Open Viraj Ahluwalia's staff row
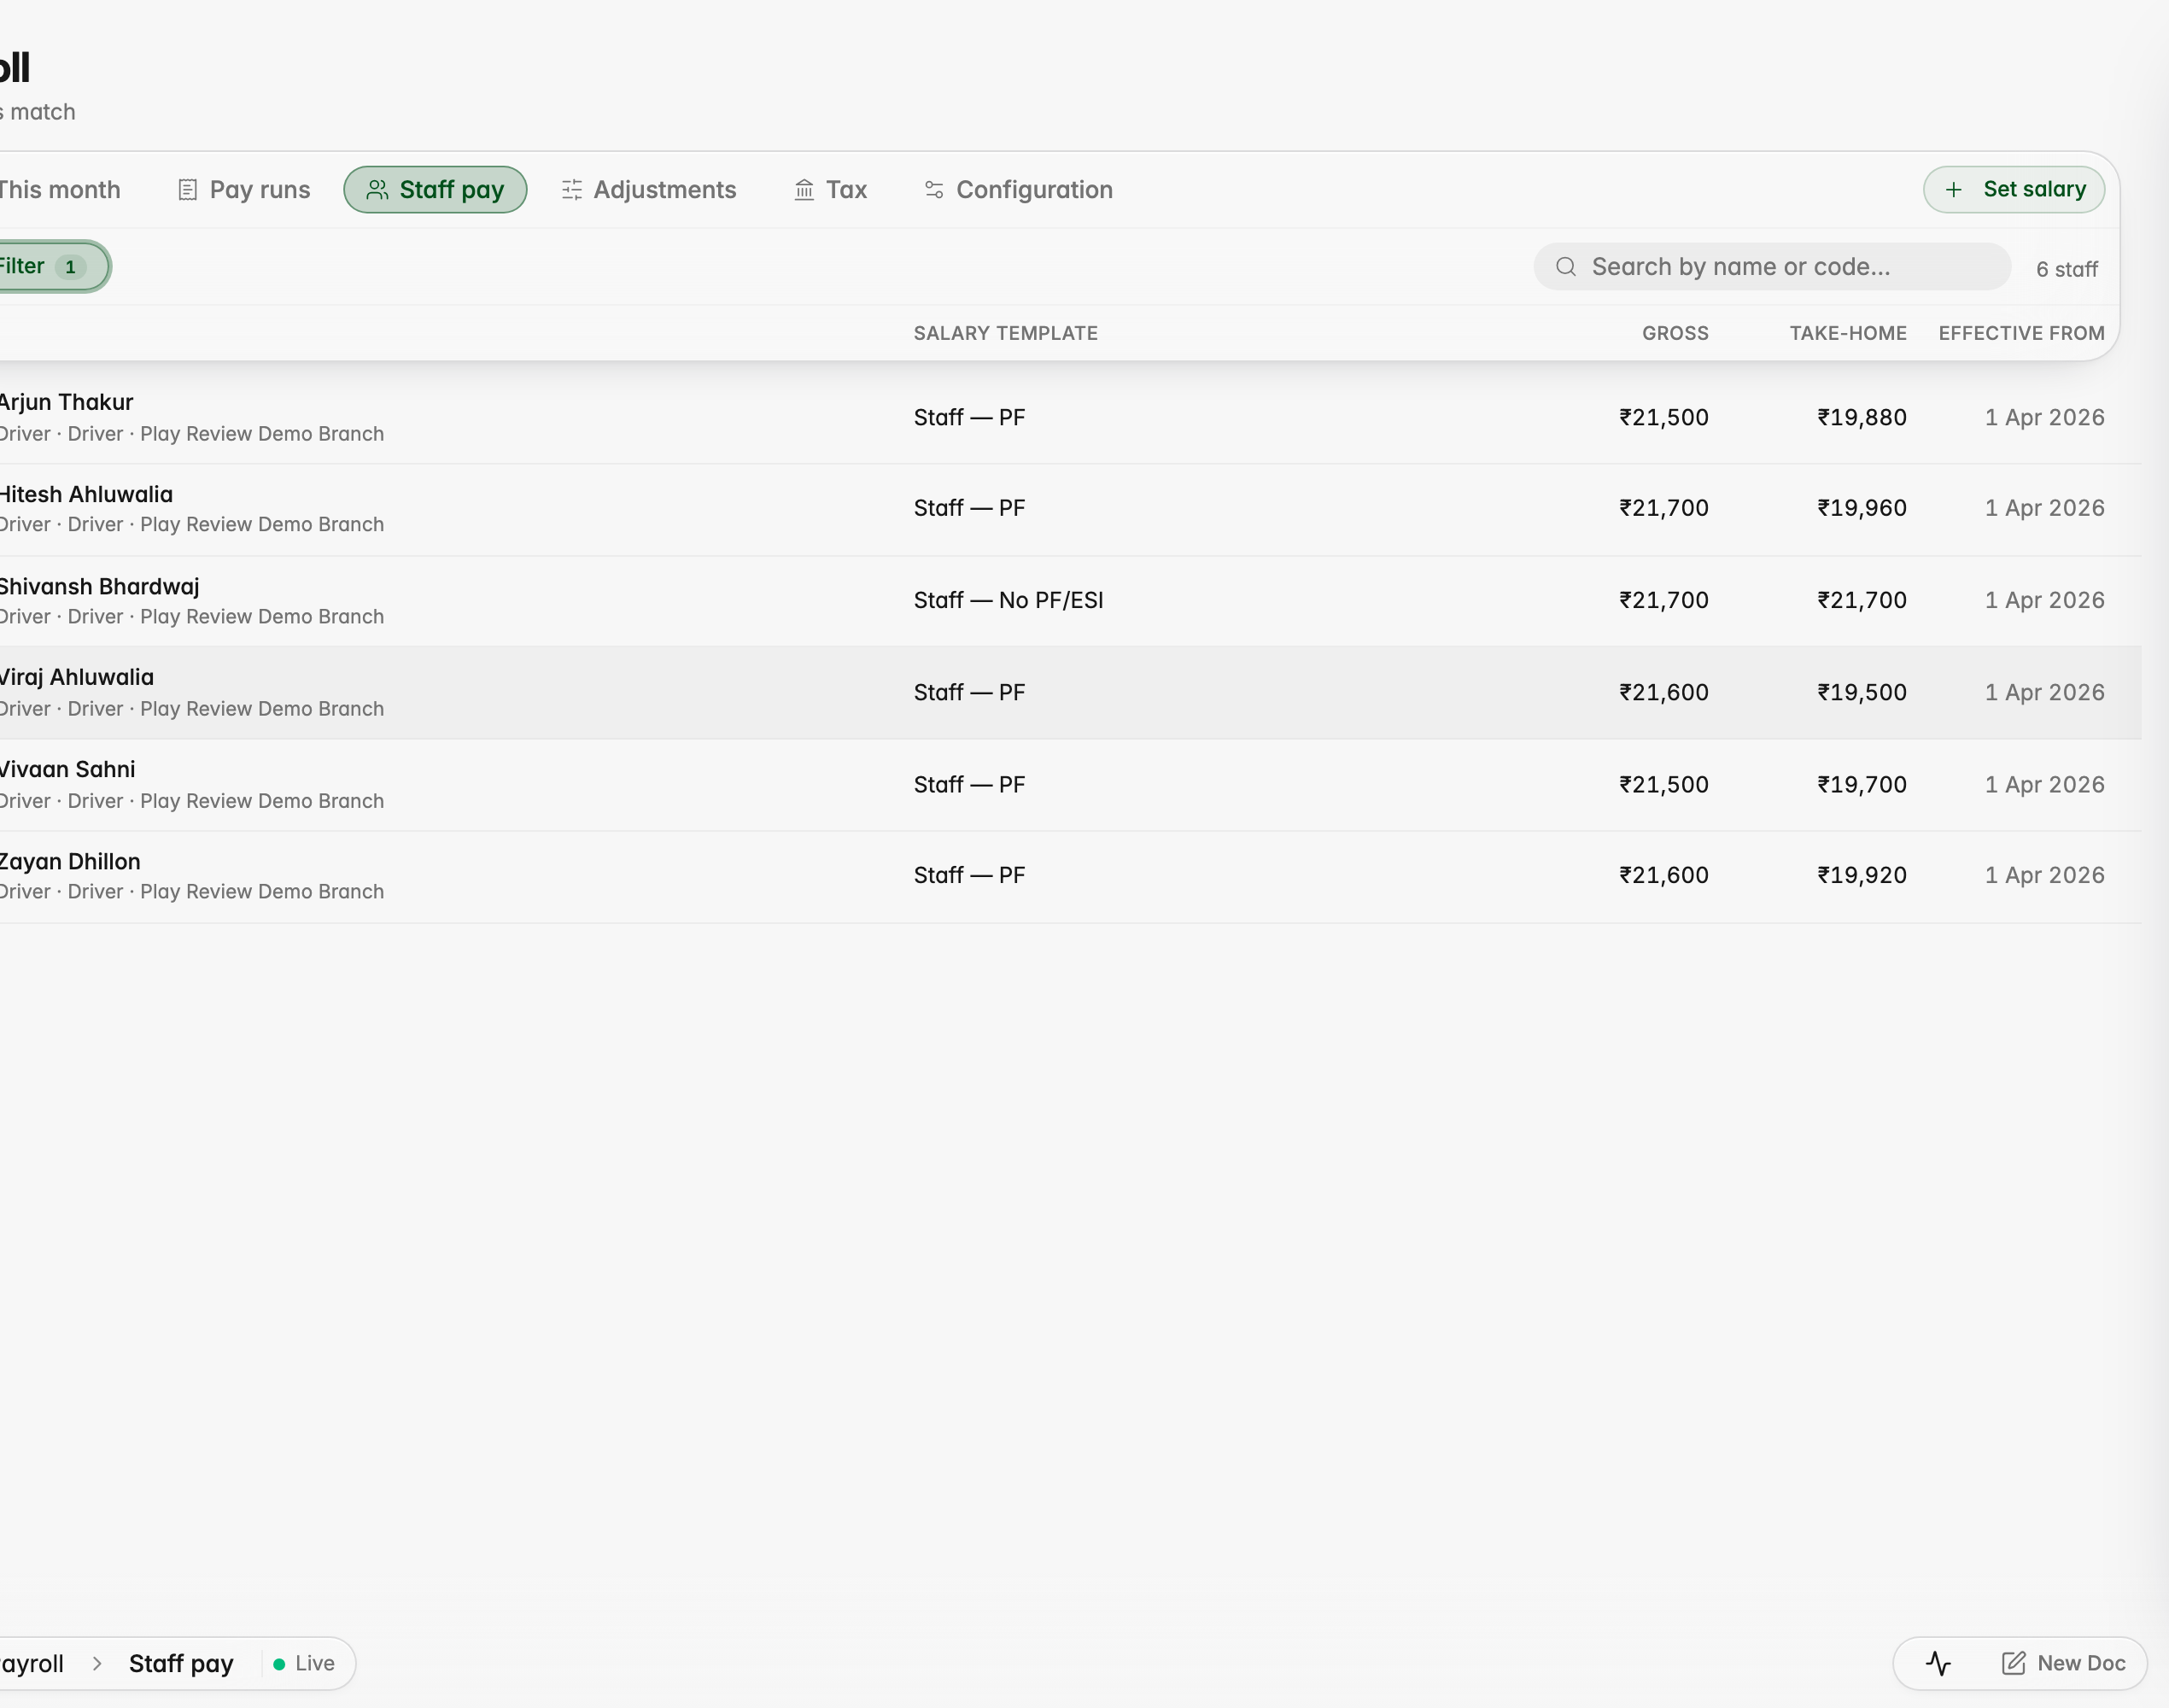 (1070, 693)
